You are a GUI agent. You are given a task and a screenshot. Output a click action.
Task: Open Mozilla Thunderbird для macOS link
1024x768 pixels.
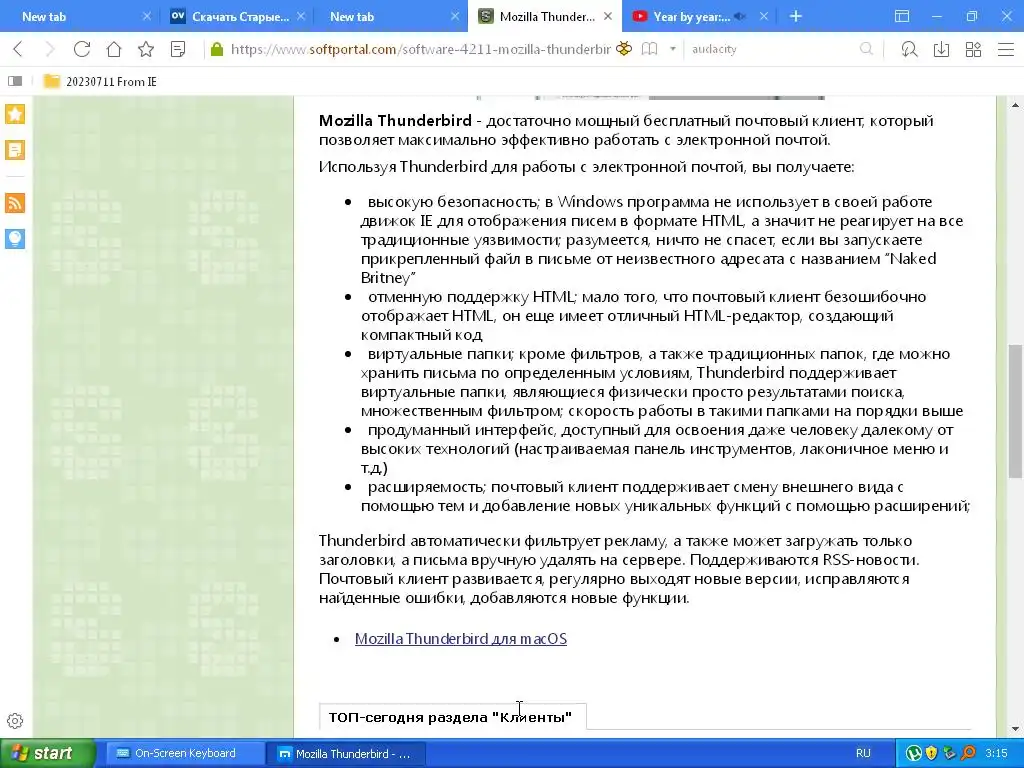(x=460, y=639)
